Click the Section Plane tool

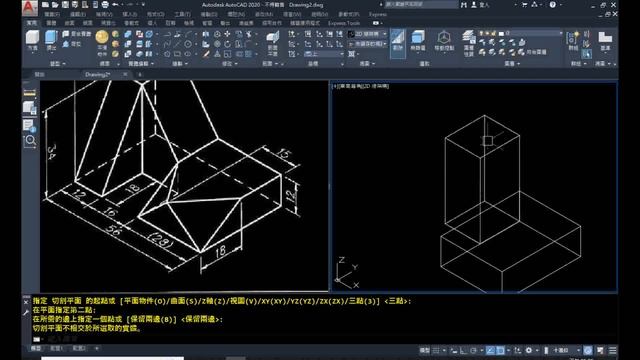coord(272,43)
